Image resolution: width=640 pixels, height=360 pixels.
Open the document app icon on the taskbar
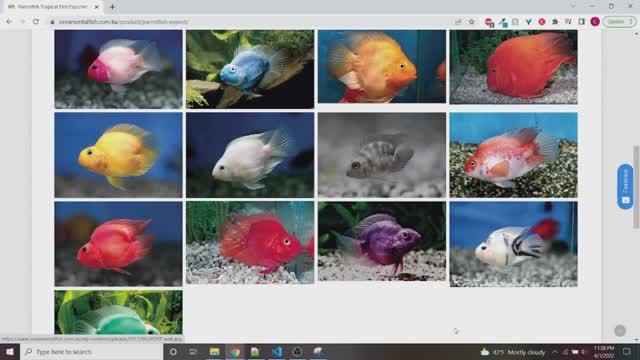(255, 351)
